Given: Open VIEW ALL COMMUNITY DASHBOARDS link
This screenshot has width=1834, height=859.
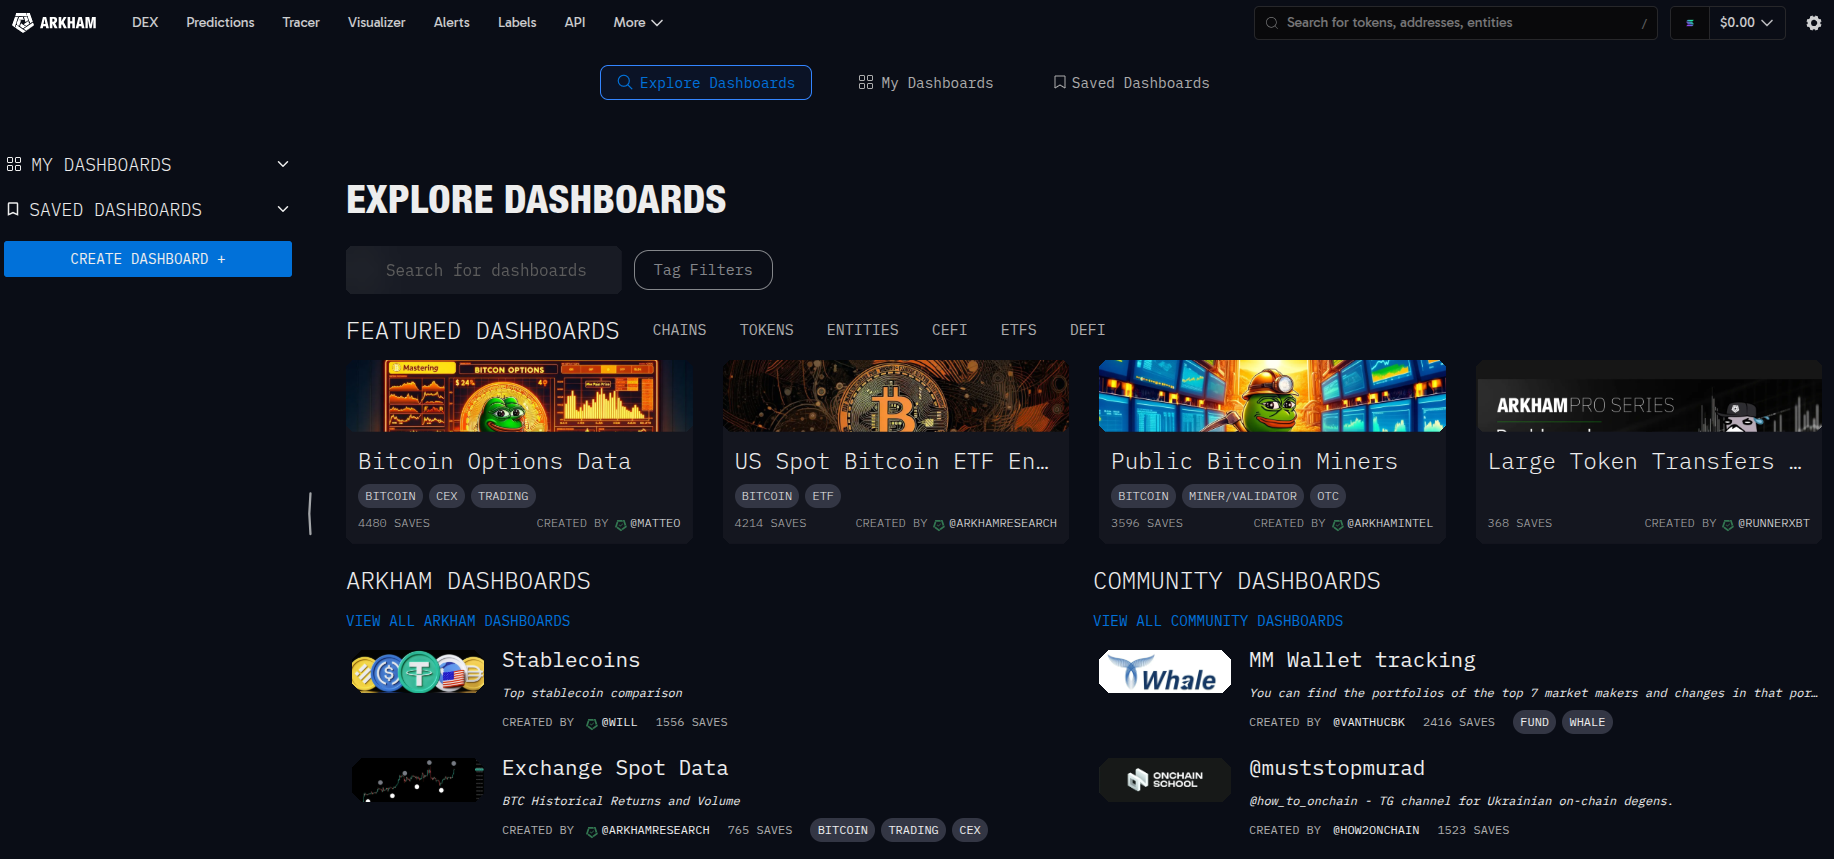Looking at the screenshot, I should tap(1218, 621).
